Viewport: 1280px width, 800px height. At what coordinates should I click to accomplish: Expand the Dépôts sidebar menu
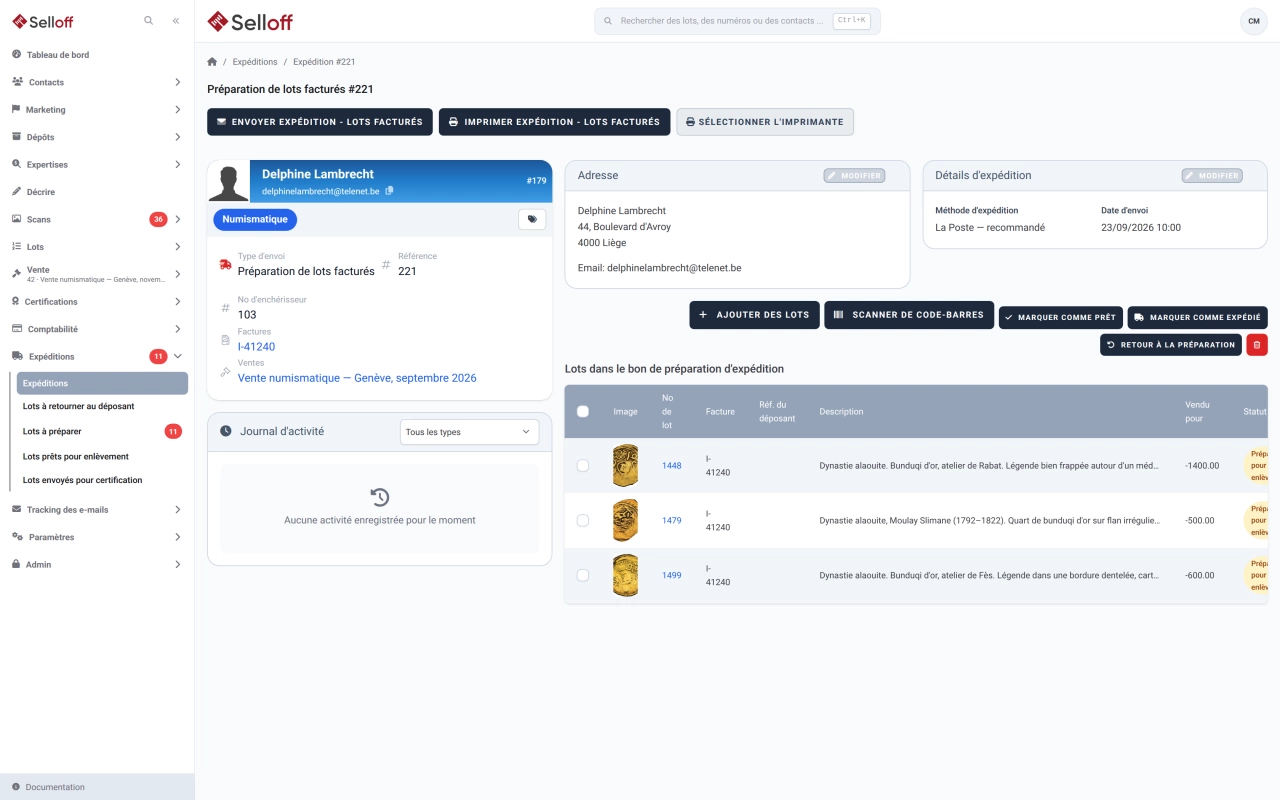pos(97,137)
